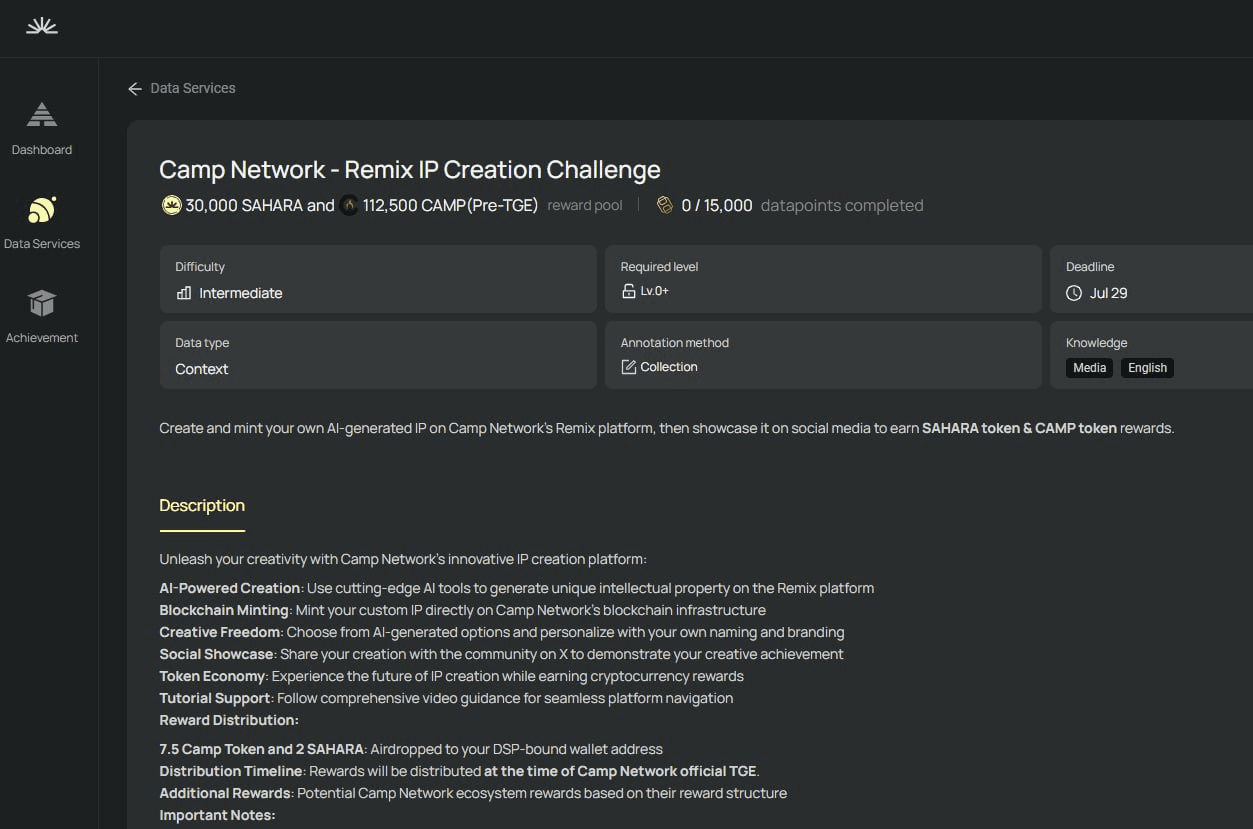Open the Data Services sidebar icon
Screen dimensions: 1253x829
click(x=42, y=209)
